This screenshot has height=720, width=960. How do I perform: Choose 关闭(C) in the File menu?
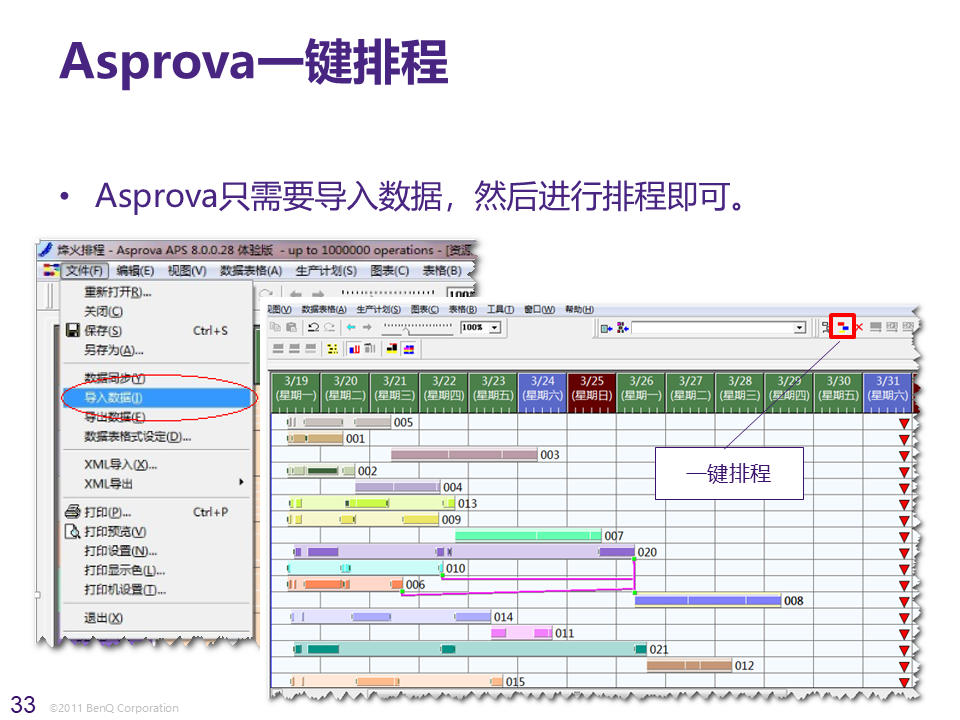pyautogui.click(x=103, y=312)
